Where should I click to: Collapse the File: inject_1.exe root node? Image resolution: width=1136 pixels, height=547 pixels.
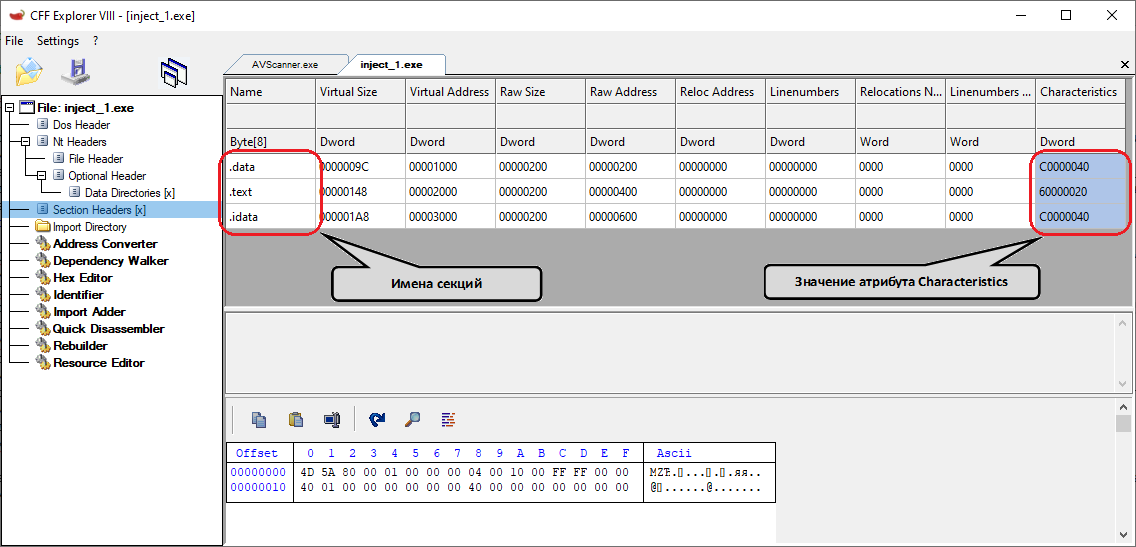tap(9, 108)
